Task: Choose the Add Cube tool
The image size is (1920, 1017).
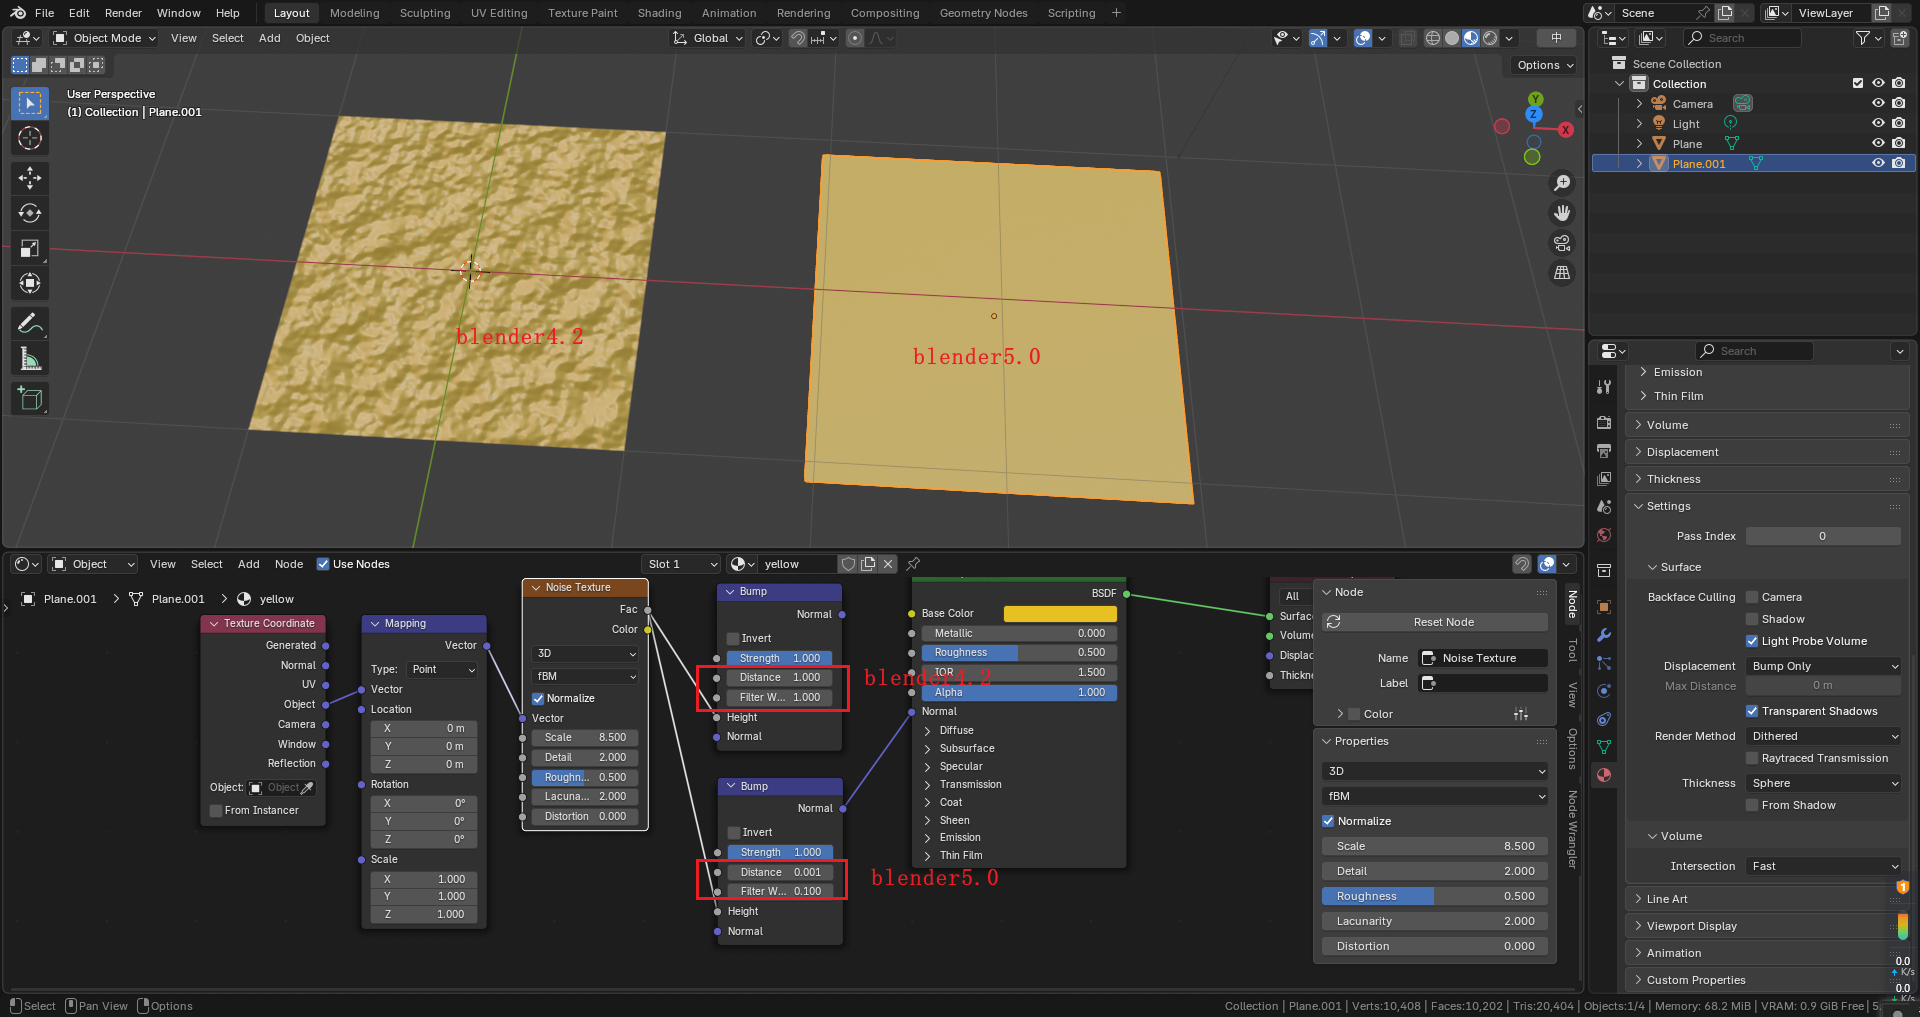Action: (30, 399)
